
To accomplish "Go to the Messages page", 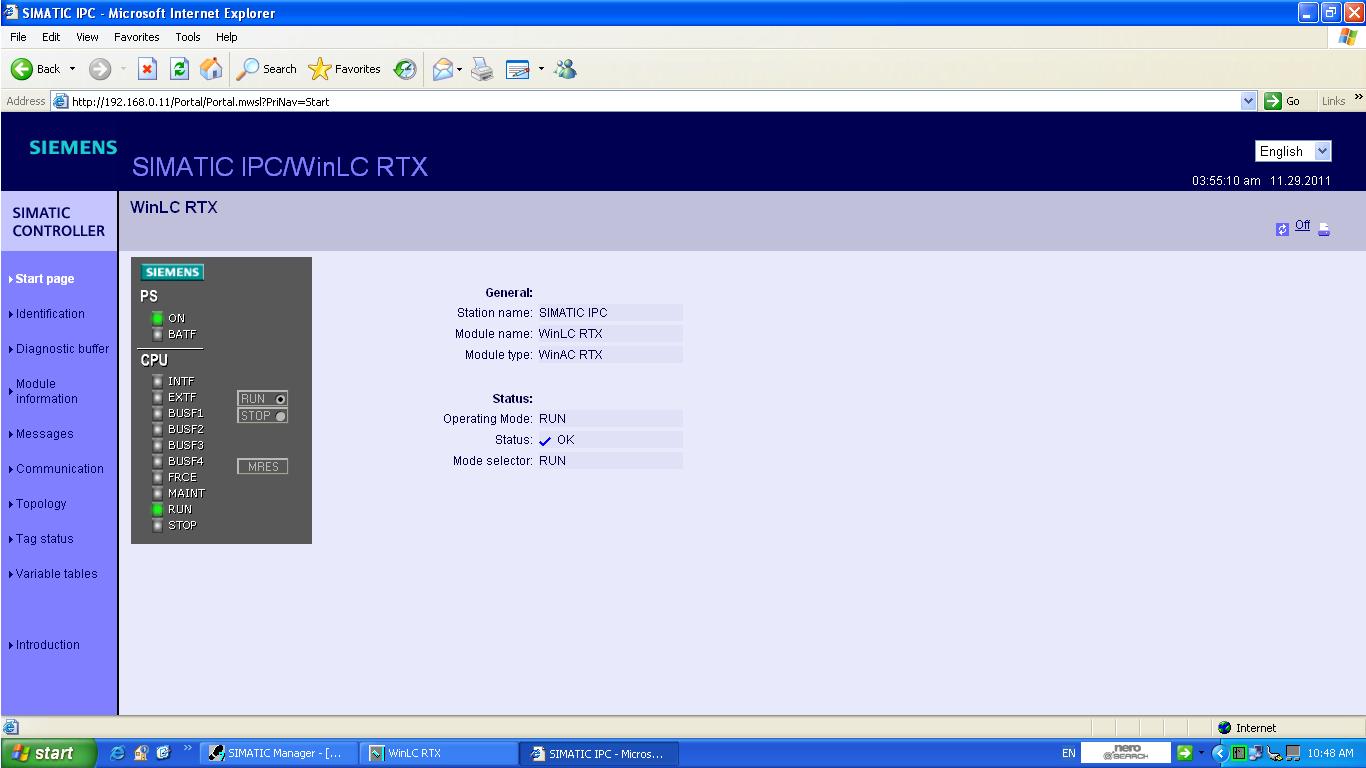I will tap(44, 434).
